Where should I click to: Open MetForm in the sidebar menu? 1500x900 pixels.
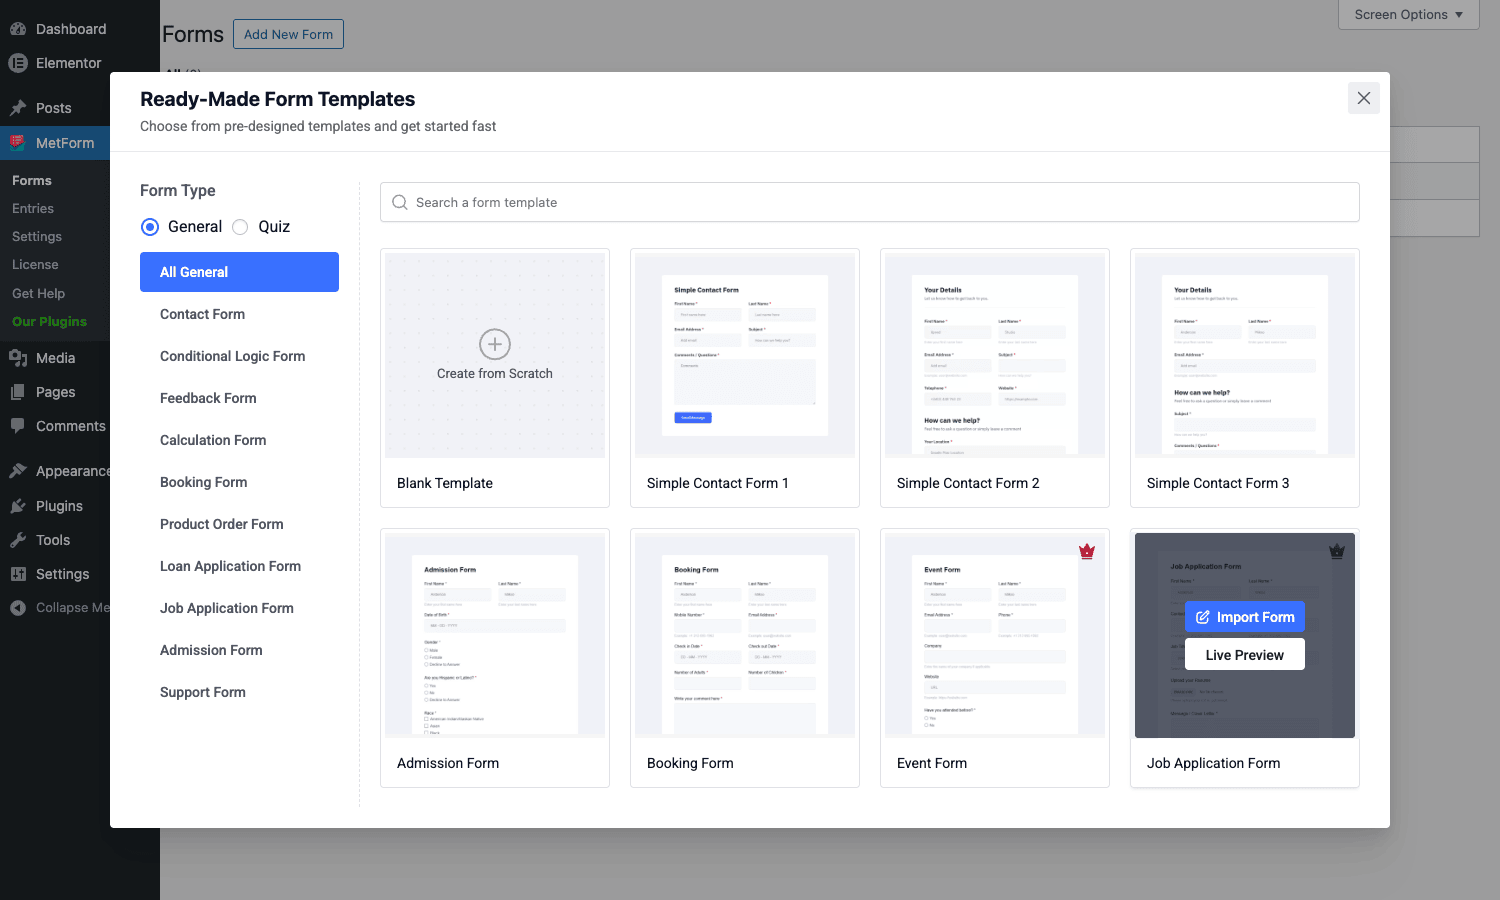55,143
